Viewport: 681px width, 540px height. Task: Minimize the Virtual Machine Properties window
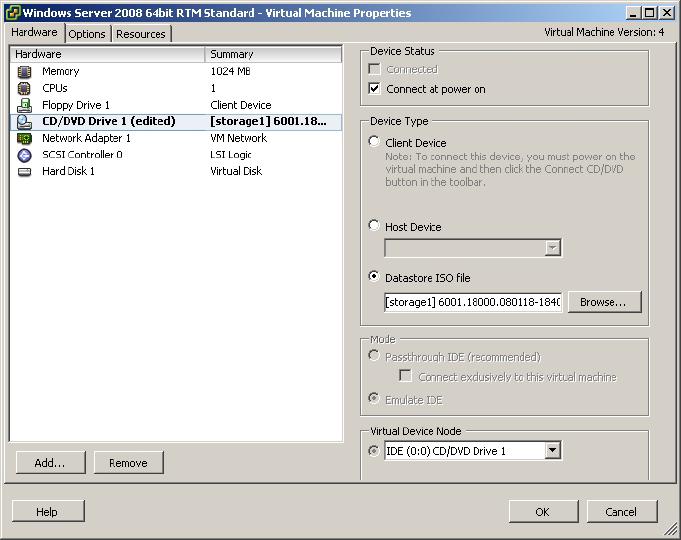coord(633,13)
